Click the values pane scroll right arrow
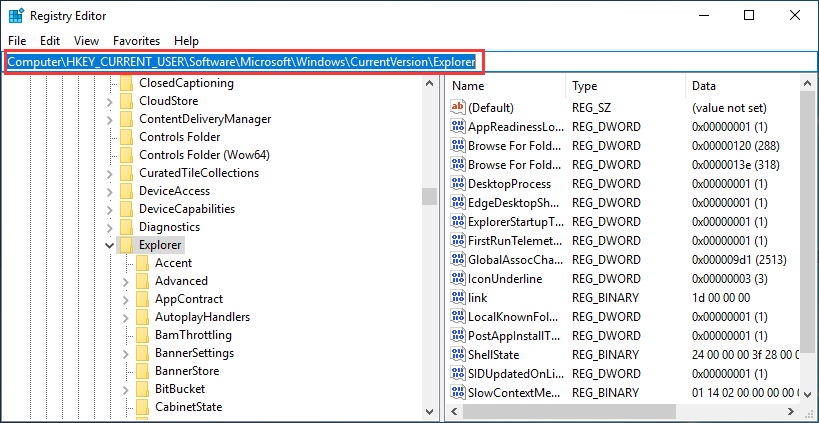The height and width of the screenshot is (423, 819). click(792, 412)
